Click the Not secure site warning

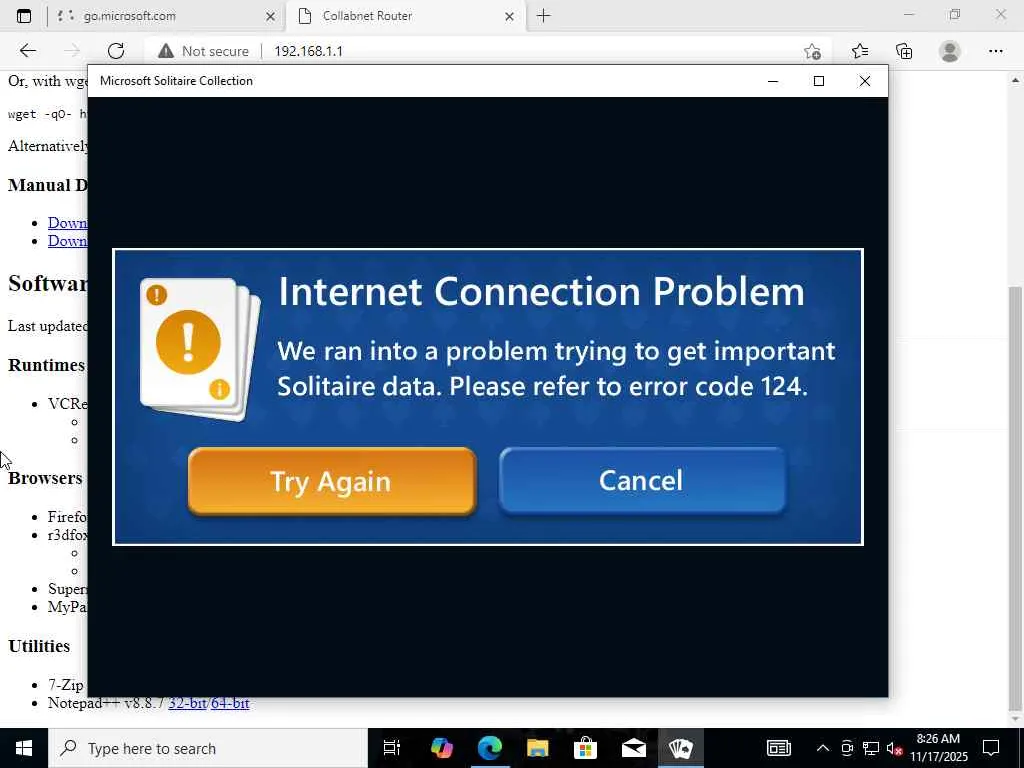click(204, 51)
